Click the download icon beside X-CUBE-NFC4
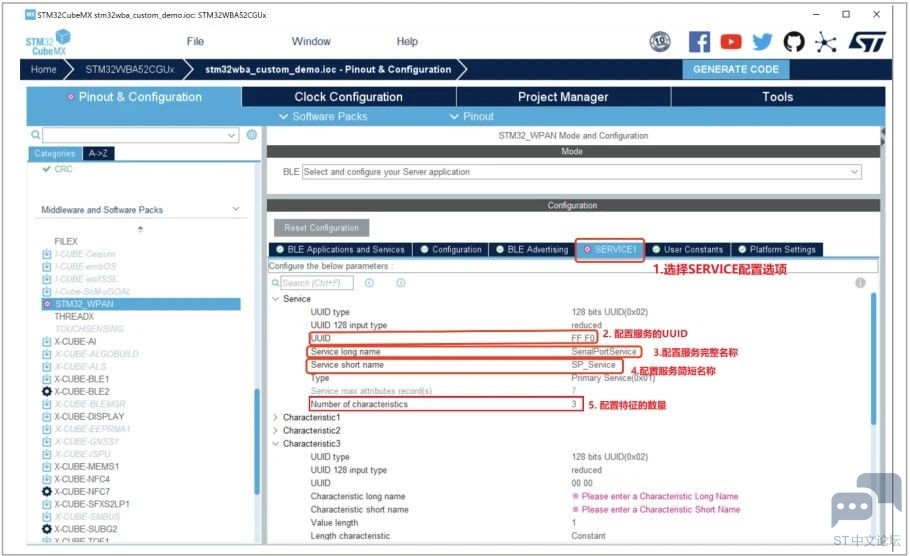This screenshot has height=556, width=910. tap(46, 479)
